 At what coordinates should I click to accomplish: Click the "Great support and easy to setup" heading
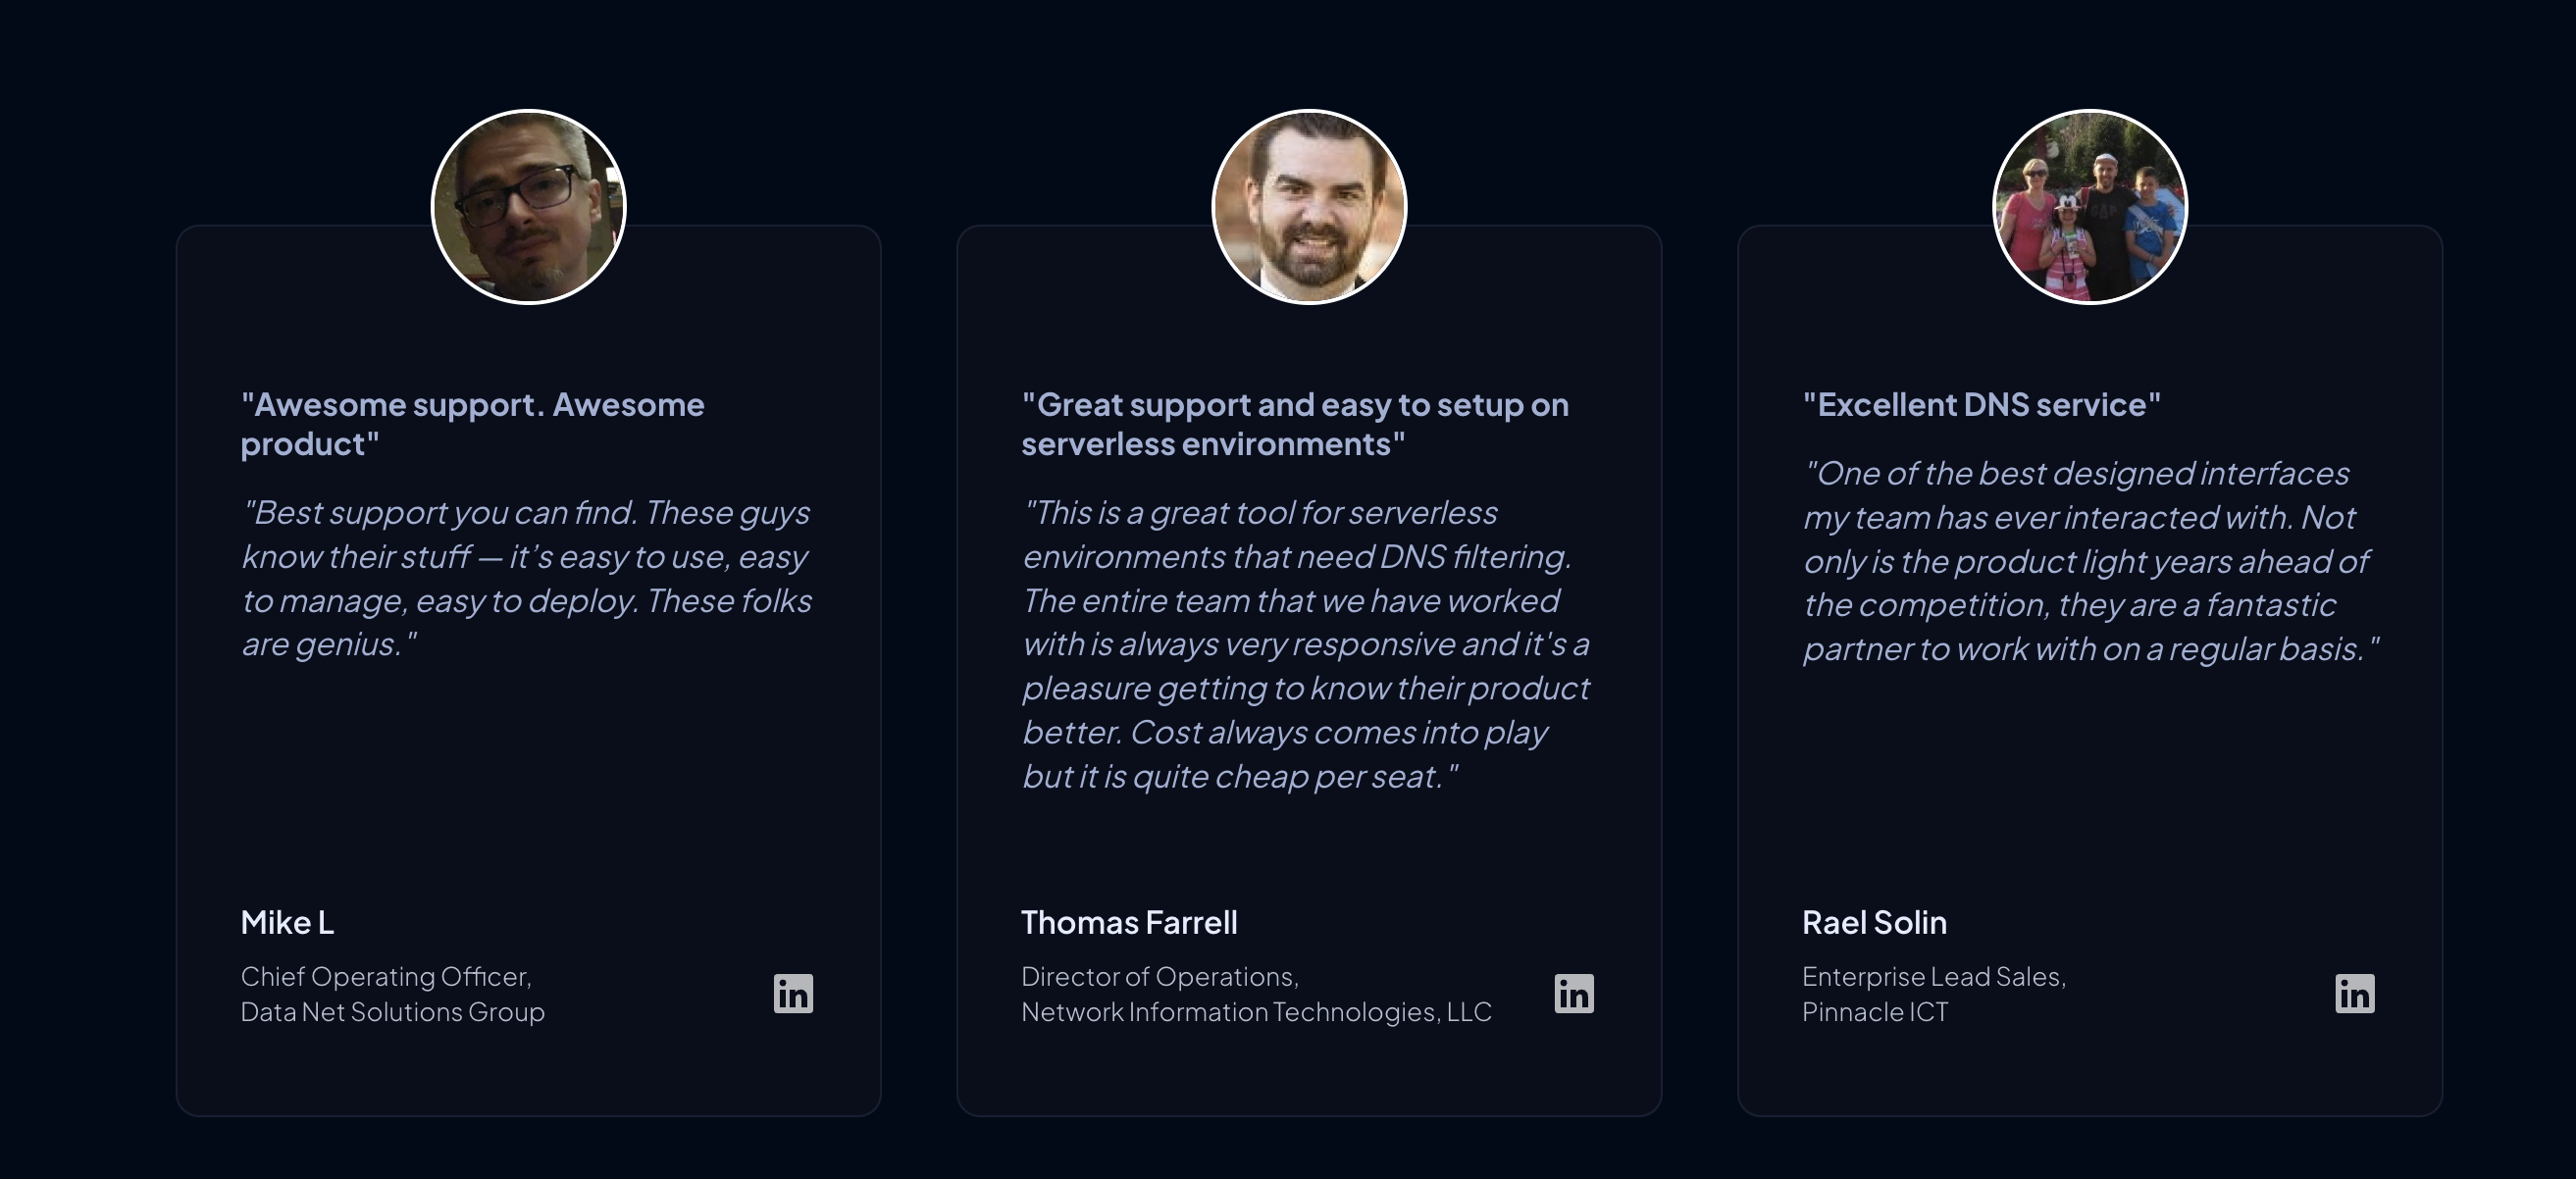1295,424
